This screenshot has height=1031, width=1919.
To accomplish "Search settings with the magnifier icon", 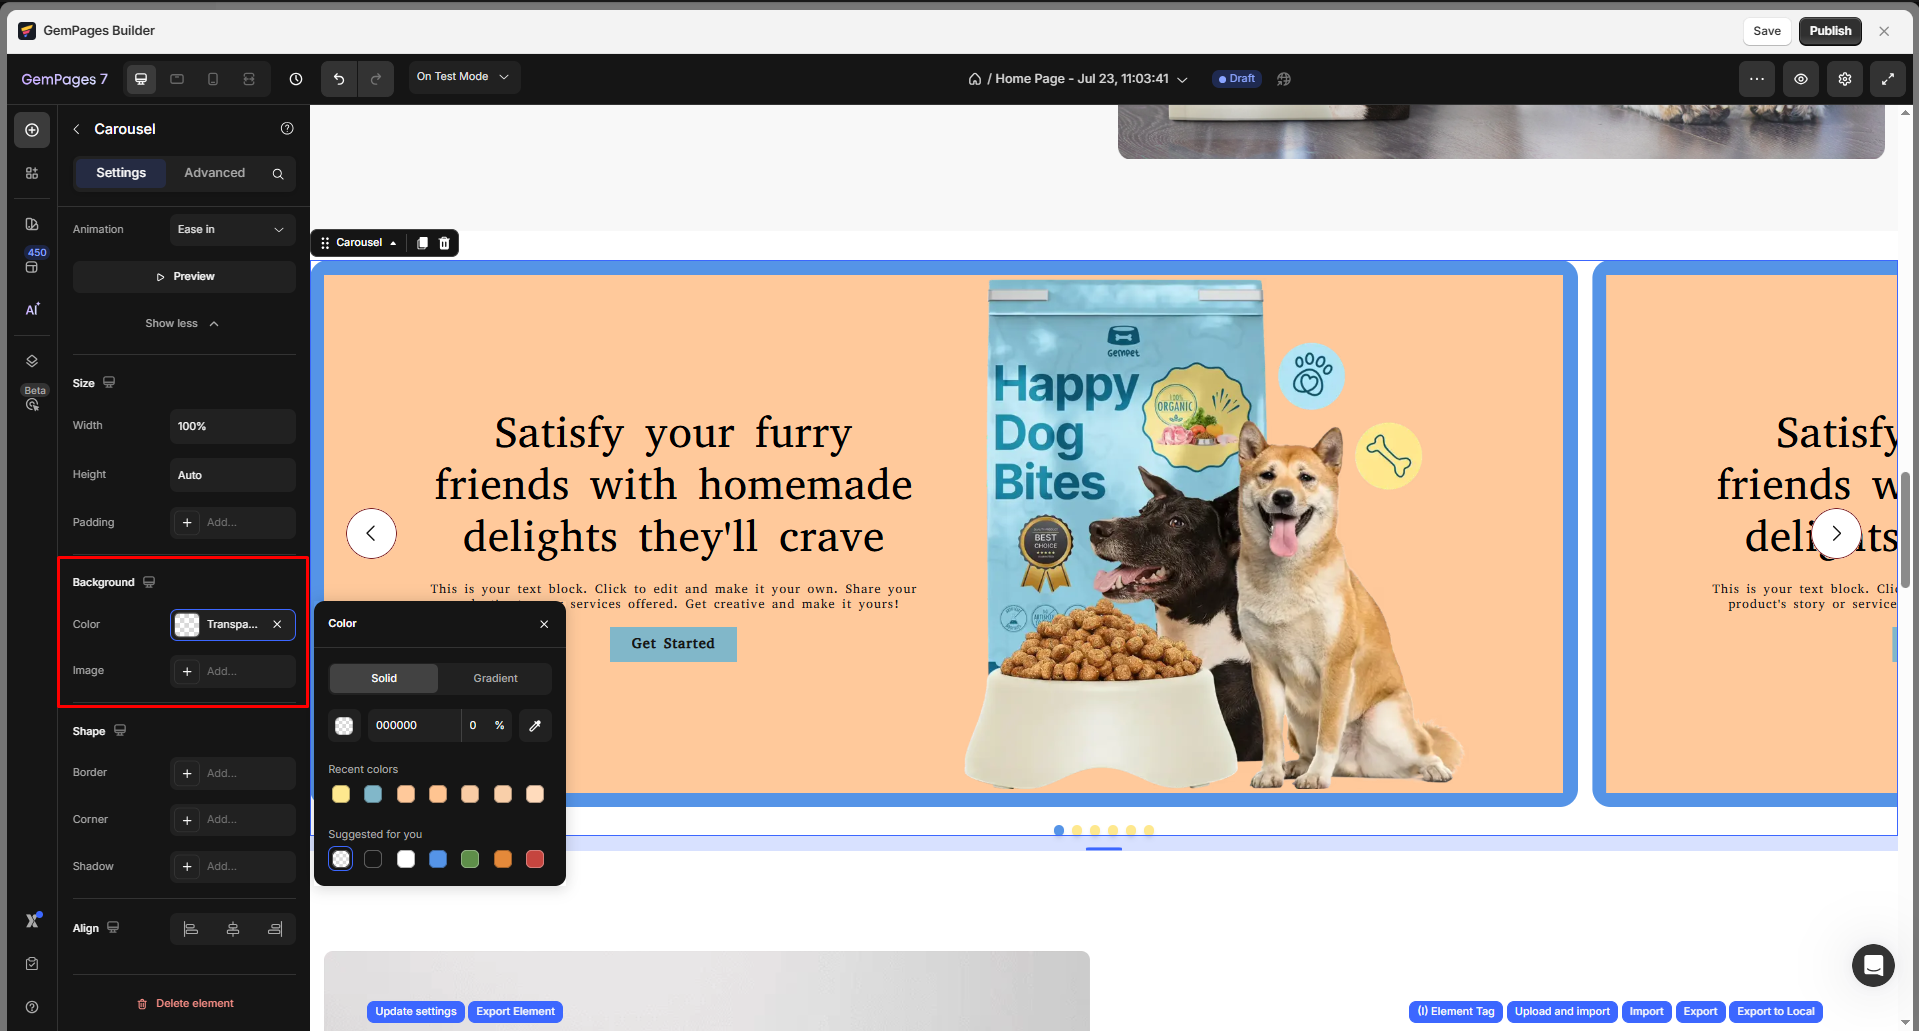I will click(x=278, y=174).
